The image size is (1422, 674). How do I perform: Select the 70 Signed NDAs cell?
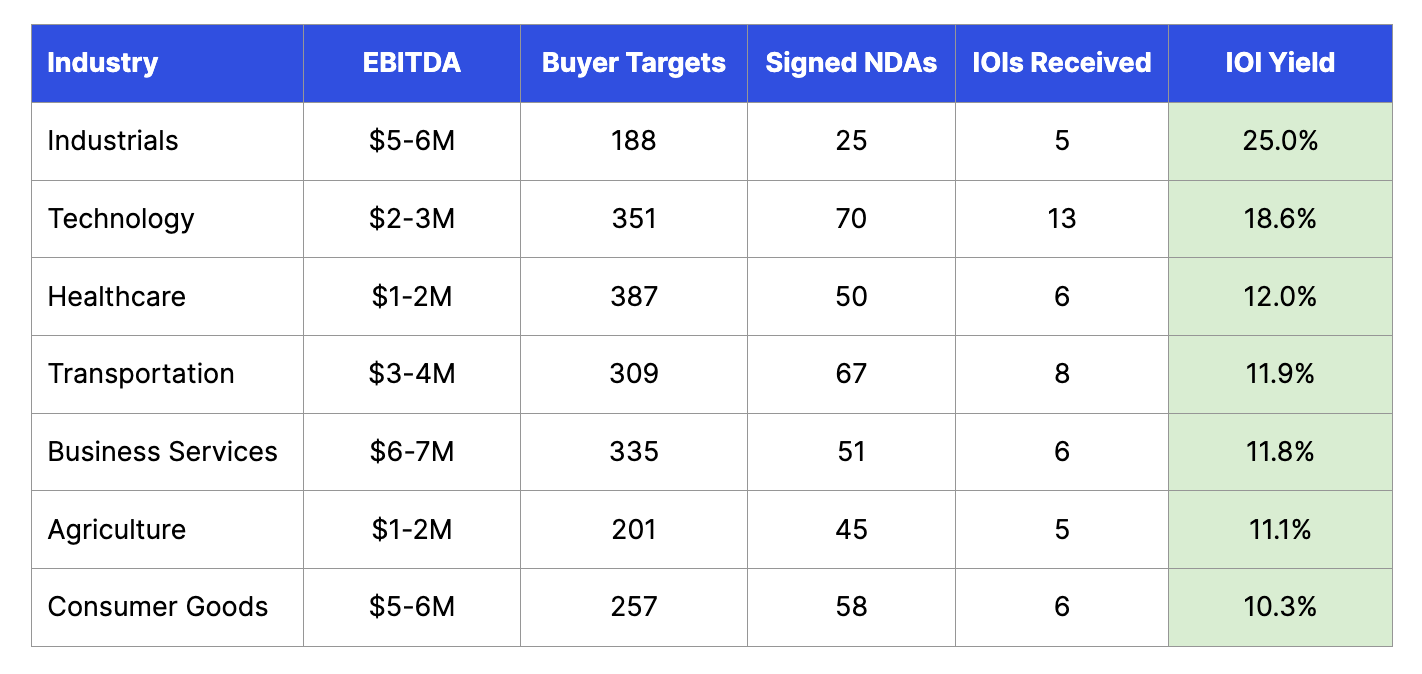pyautogui.click(x=851, y=219)
